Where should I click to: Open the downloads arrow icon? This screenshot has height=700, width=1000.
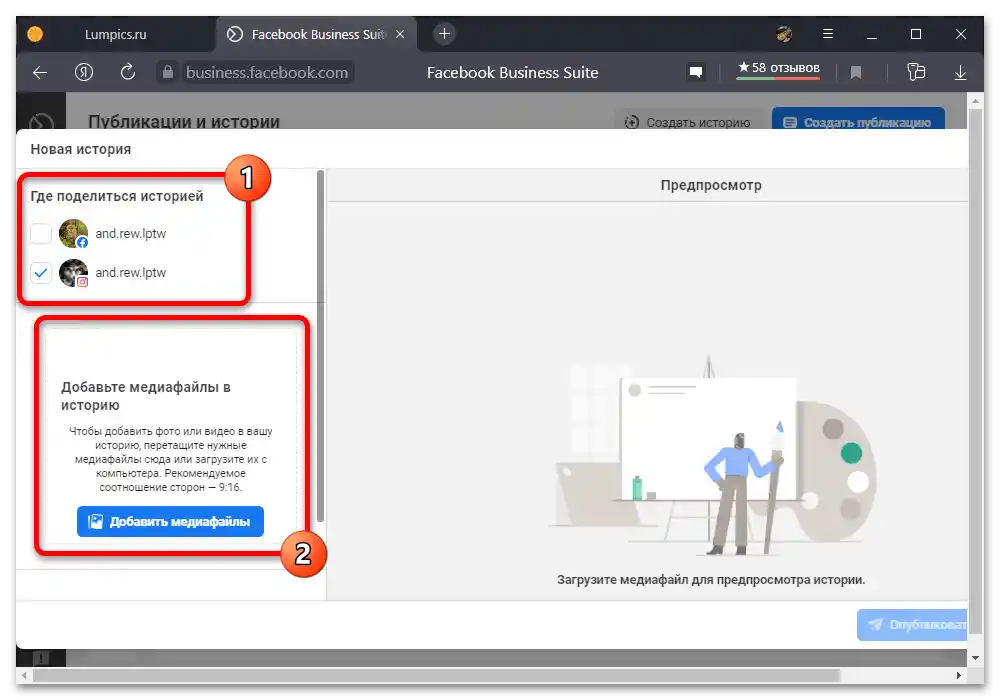point(960,73)
